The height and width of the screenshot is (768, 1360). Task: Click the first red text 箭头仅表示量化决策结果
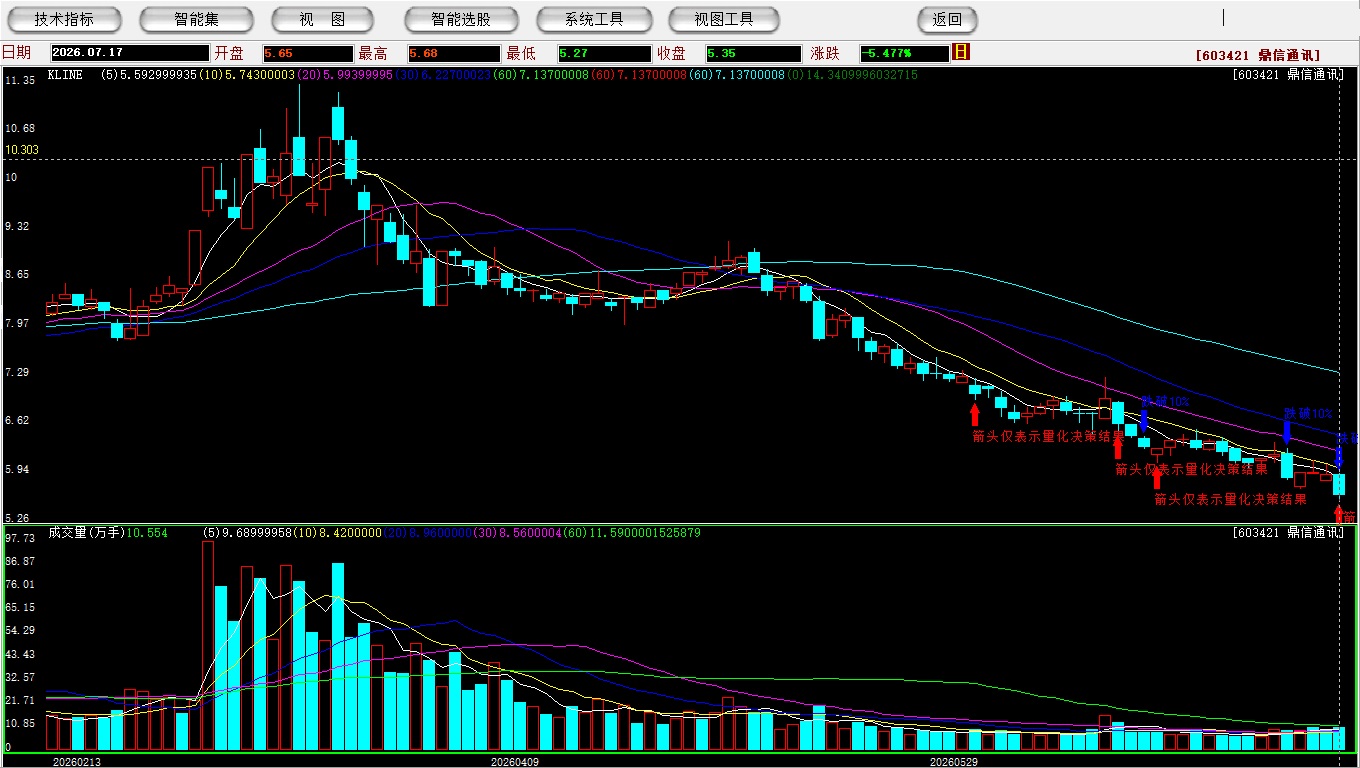pyautogui.click(x=1049, y=436)
